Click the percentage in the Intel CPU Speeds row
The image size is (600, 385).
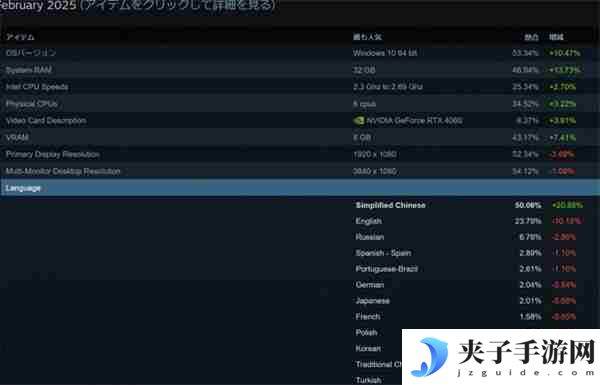pos(525,87)
